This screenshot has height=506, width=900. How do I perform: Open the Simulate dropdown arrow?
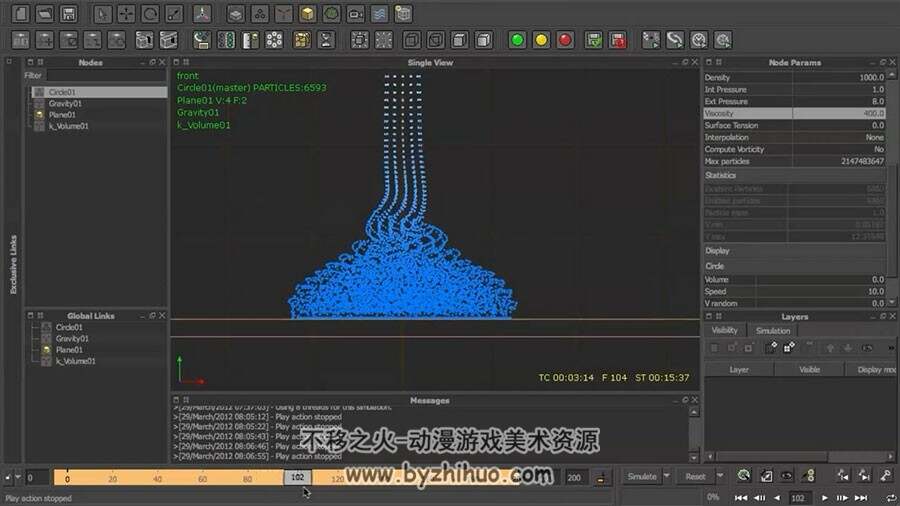(667, 477)
